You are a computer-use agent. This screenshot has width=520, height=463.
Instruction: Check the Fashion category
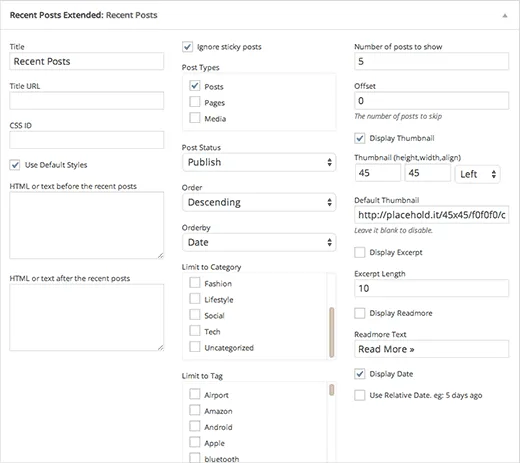pyautogui.click(x=195, y=283)
